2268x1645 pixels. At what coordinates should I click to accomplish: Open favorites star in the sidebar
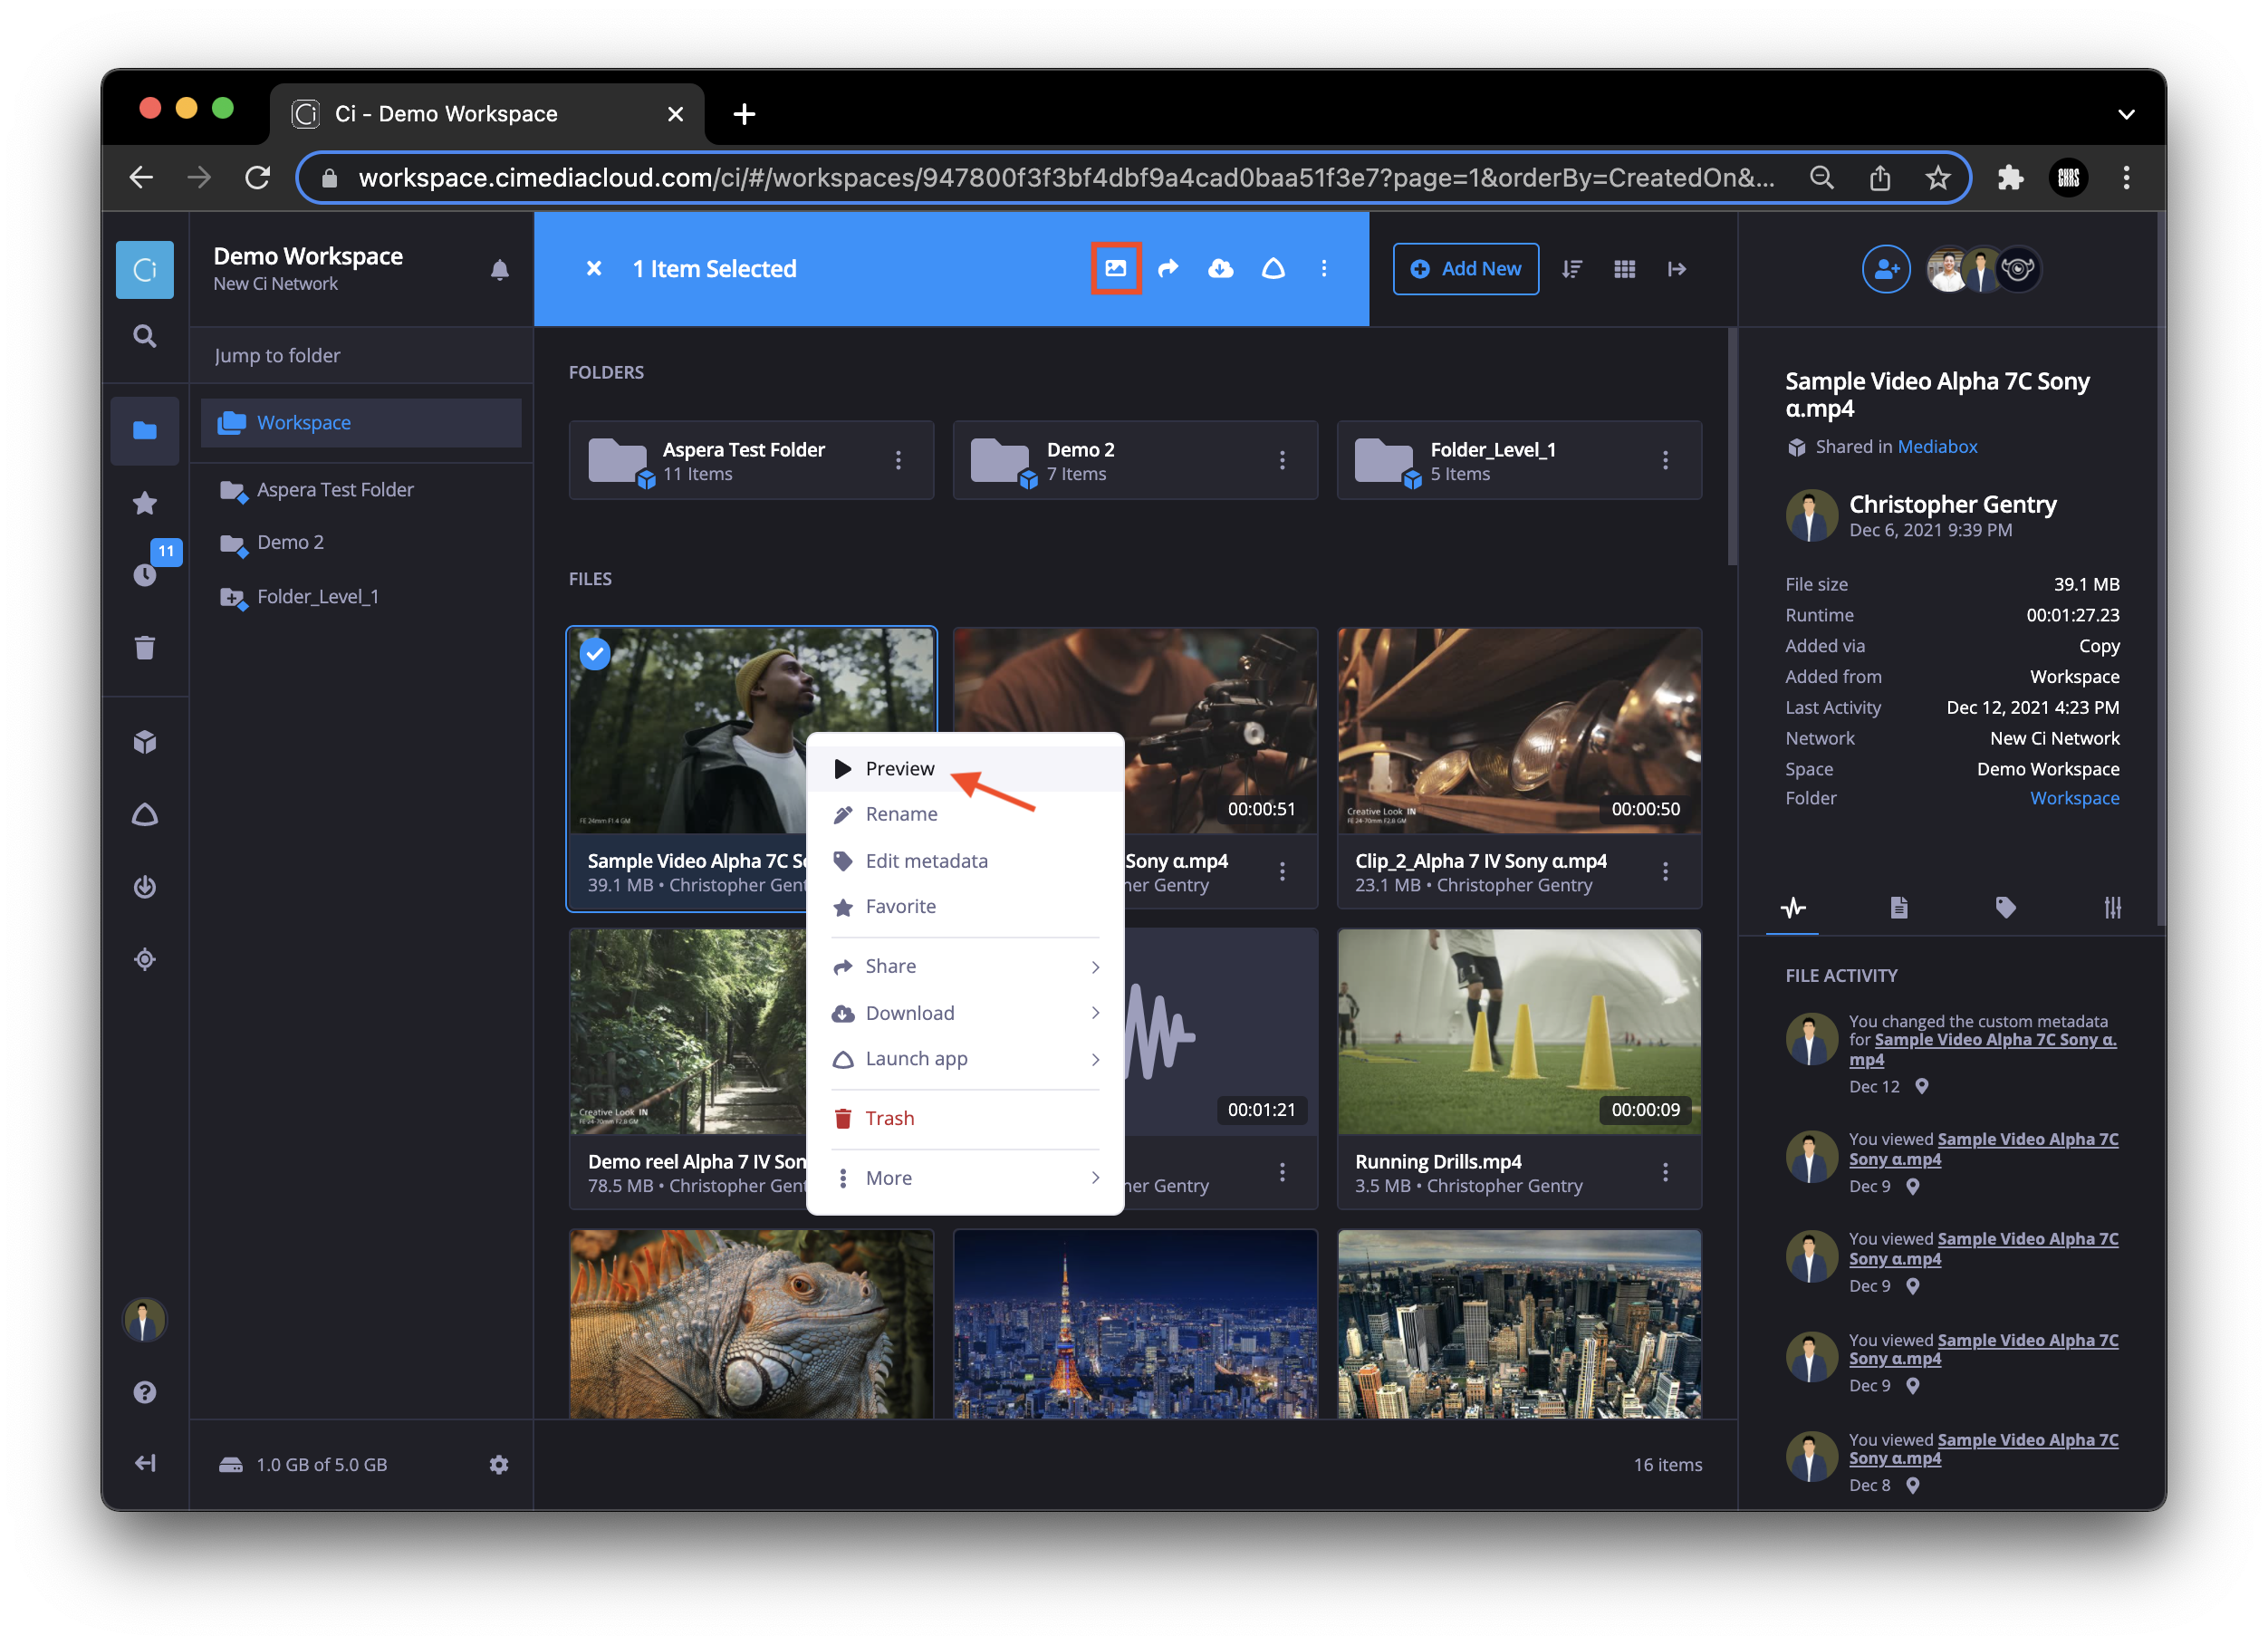pyautogui.click(x=145, y=503)
